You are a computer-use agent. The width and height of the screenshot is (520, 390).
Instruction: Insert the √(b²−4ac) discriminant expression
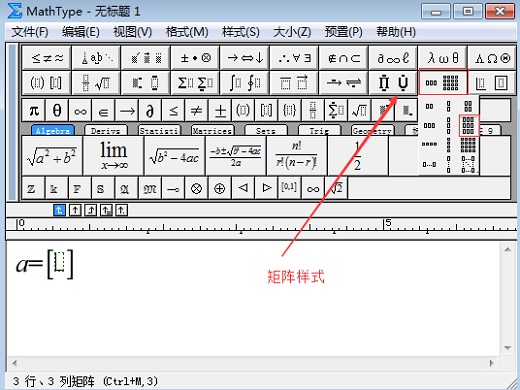175,155
